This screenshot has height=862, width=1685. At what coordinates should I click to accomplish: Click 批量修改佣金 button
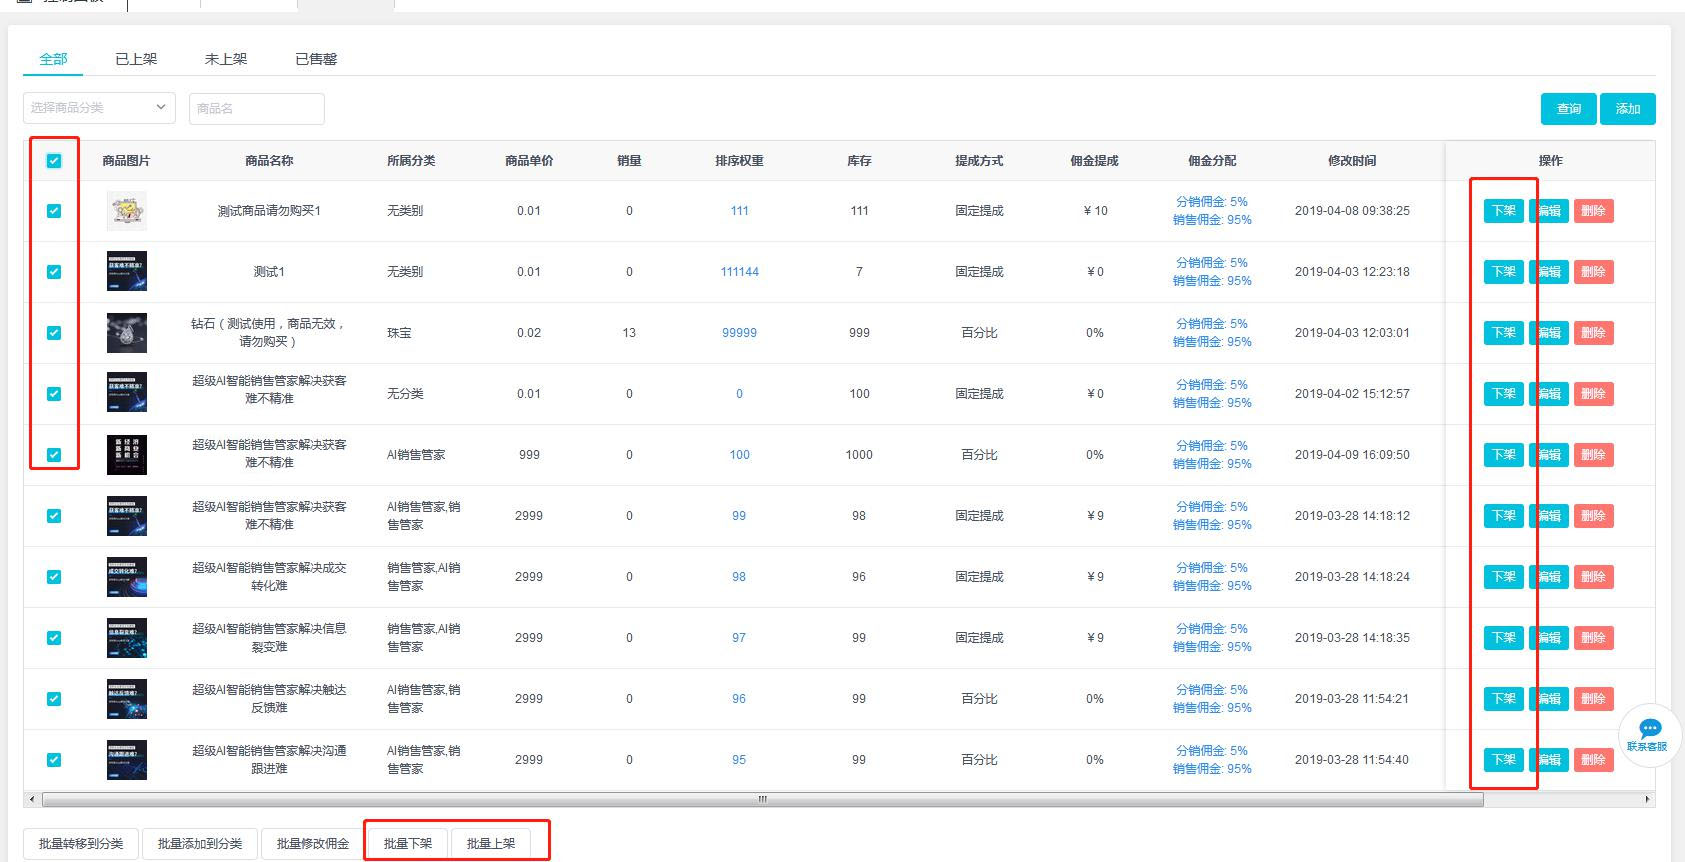[313, 843]
